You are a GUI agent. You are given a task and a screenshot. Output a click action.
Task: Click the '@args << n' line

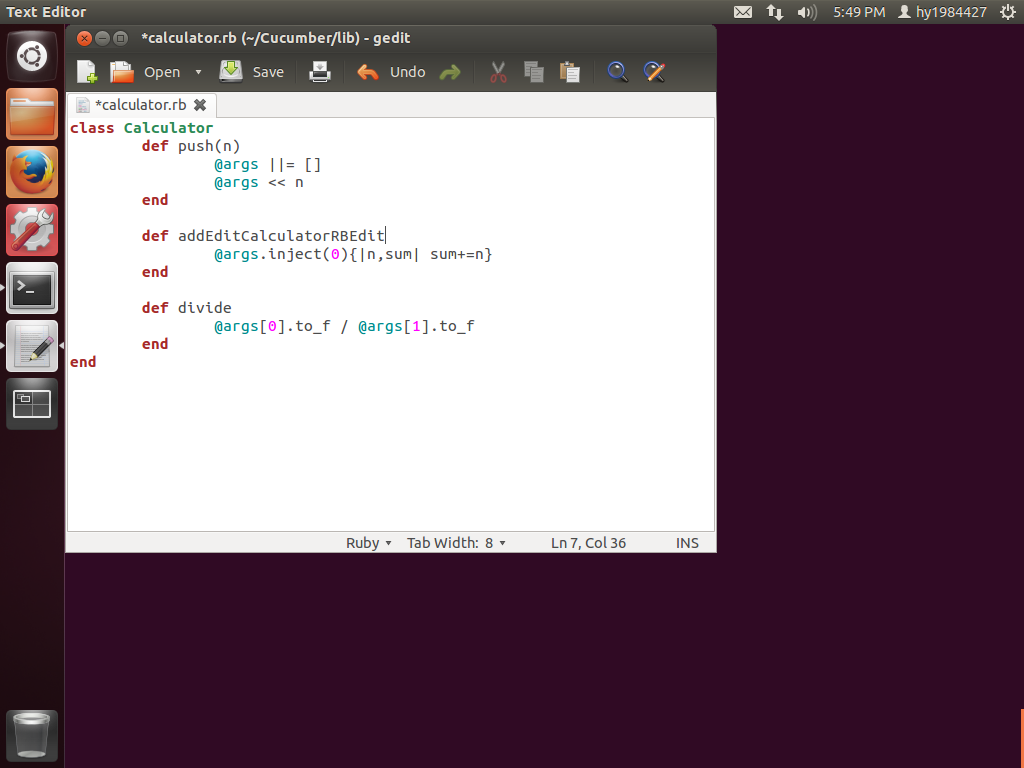[259, 182]
